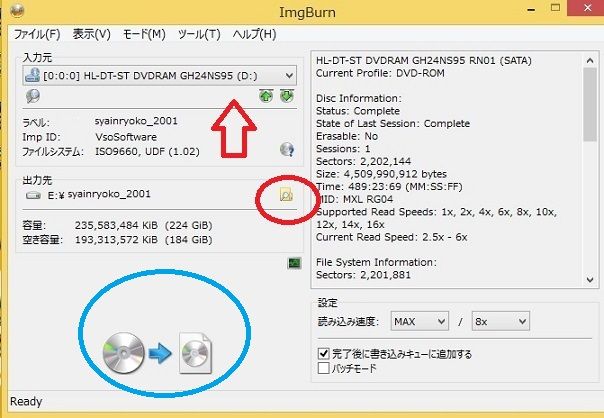Uncheck 完了後に書き込みキューに追加する checkbox
The image size is (604, 418).
point(324,353)
